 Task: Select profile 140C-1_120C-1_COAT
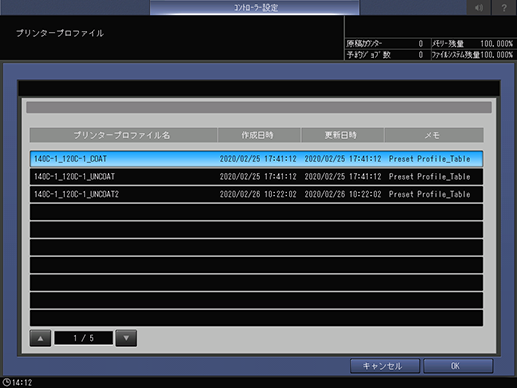pos(256,159)
